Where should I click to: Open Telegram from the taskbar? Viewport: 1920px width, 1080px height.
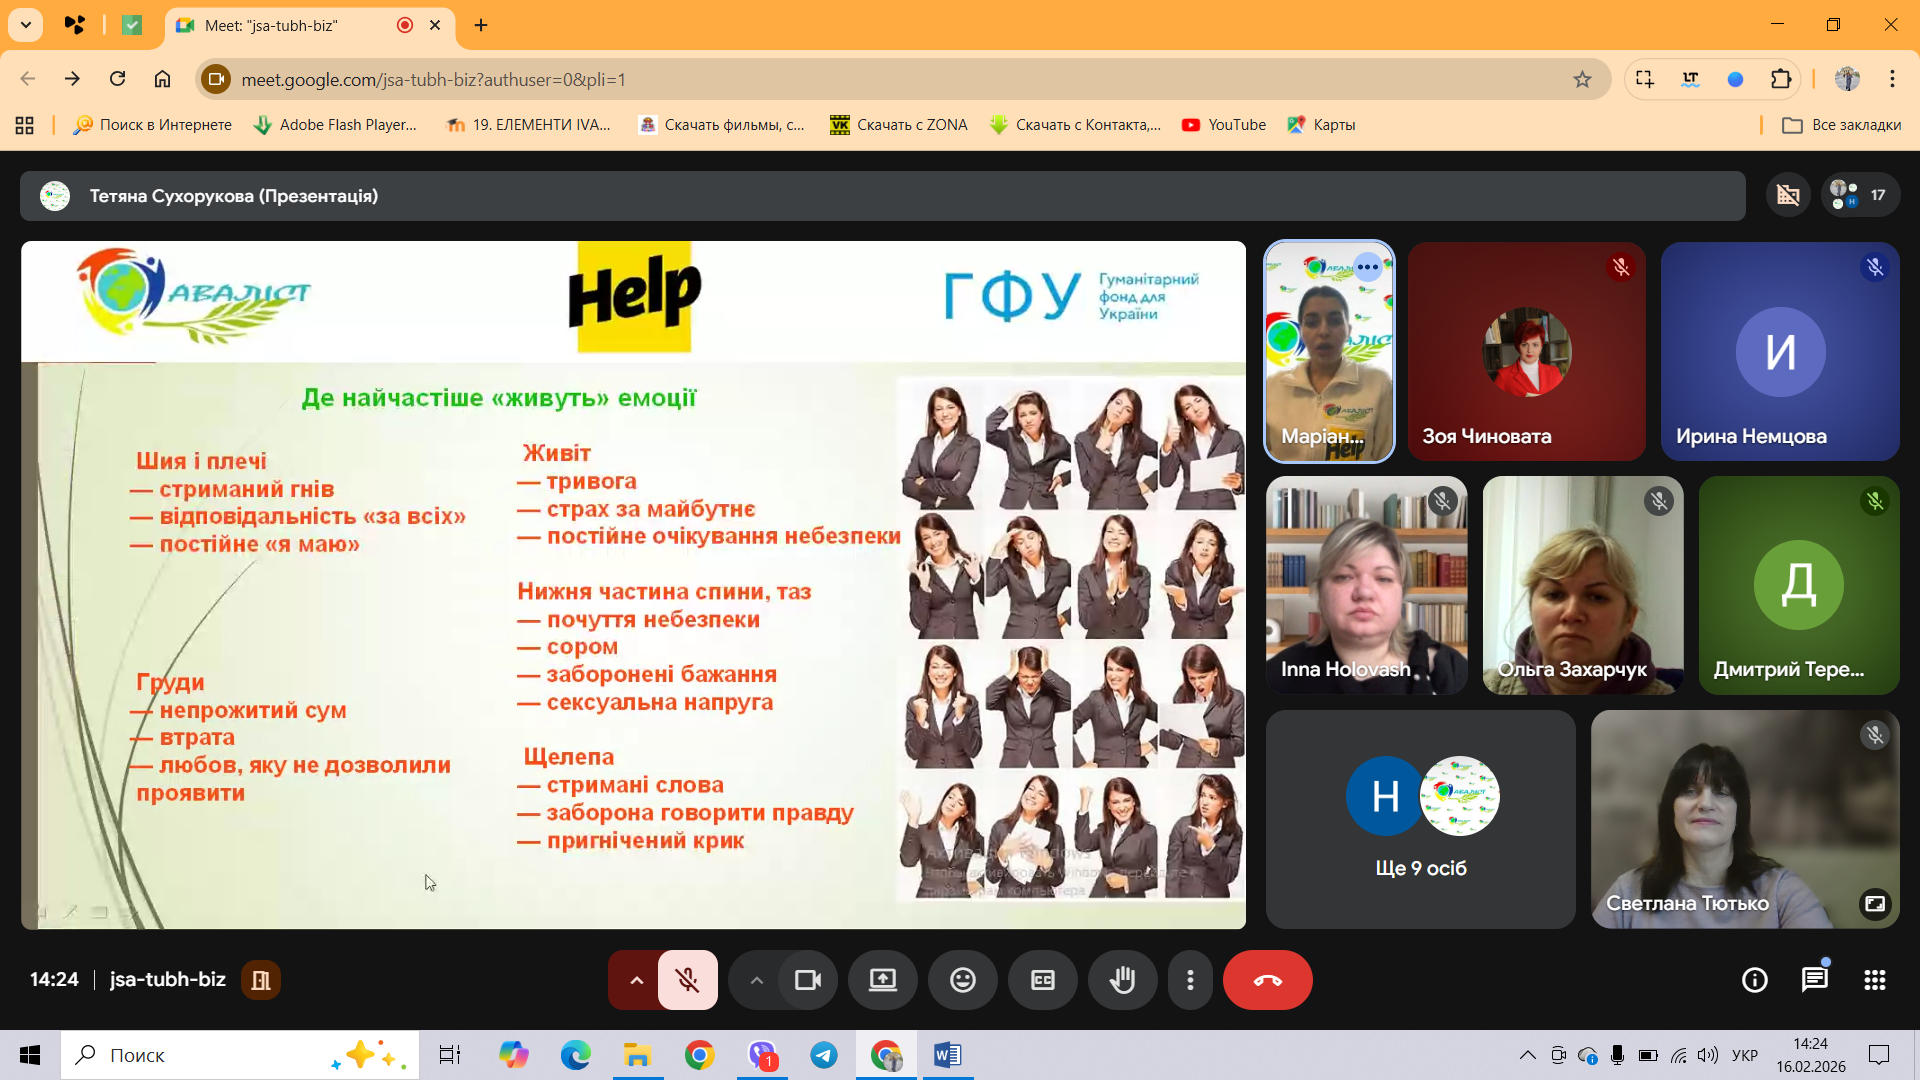[824, 1055]
